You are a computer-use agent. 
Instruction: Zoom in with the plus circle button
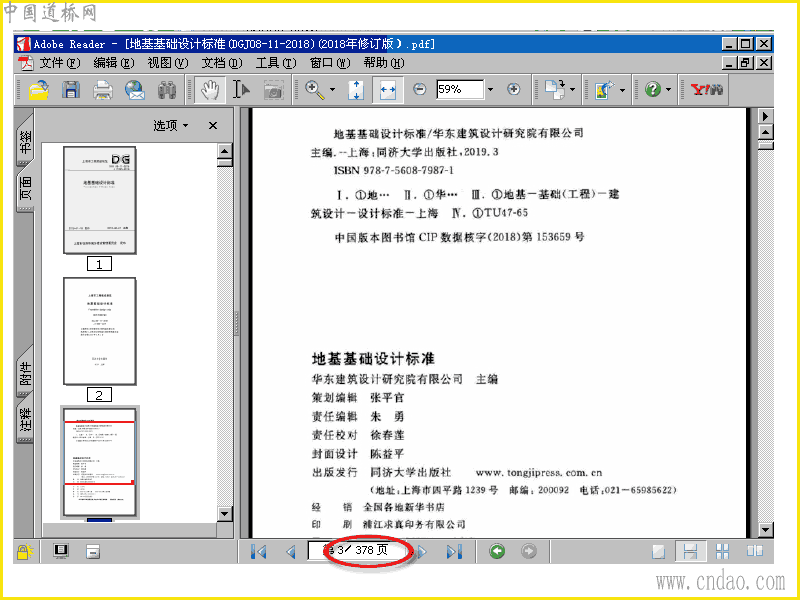click(x=513, y=90)
